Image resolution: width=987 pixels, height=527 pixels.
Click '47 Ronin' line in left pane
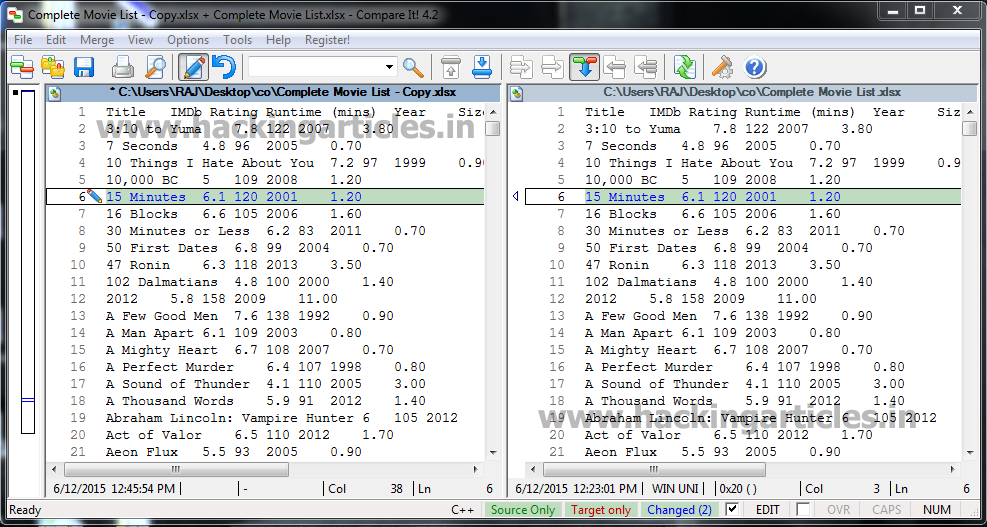pyautogui.click(x=236, y=265)
